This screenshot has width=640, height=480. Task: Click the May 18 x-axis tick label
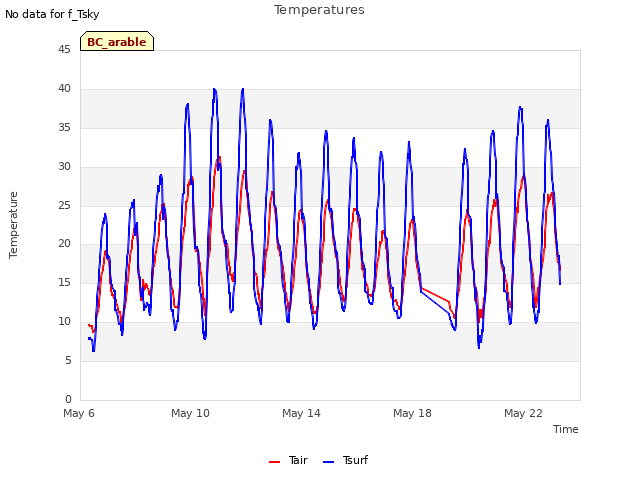(412, 413)
